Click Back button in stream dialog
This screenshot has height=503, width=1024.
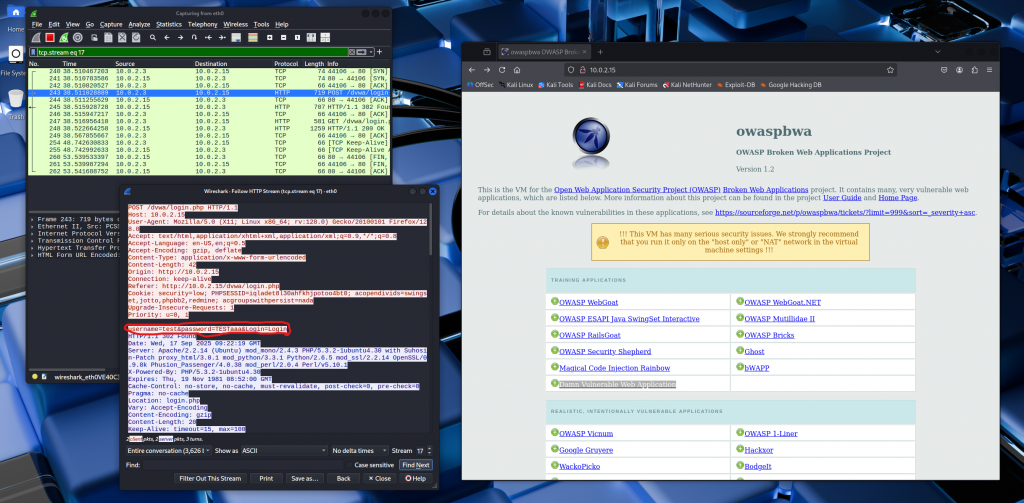(x=344, y=478)
